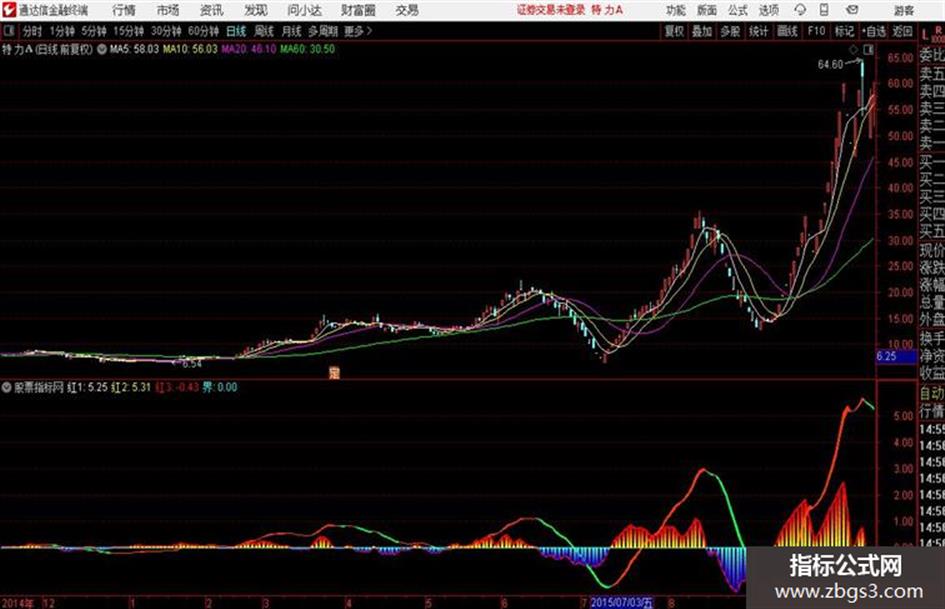Click the 6.25 current price tag
Image resolution: width=945 pixels, height=609 pixels.
coord(895,356)
